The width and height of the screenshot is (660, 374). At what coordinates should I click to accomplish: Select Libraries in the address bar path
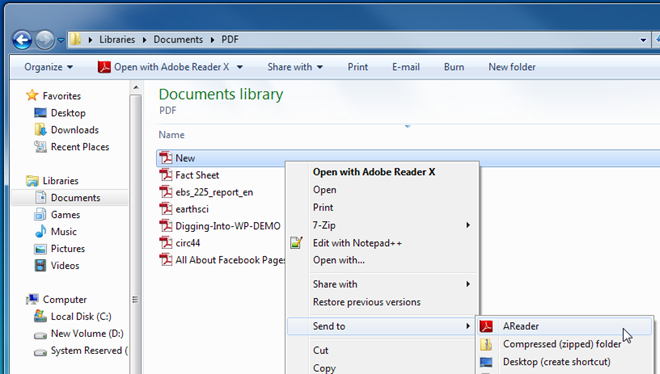(117, 40)
